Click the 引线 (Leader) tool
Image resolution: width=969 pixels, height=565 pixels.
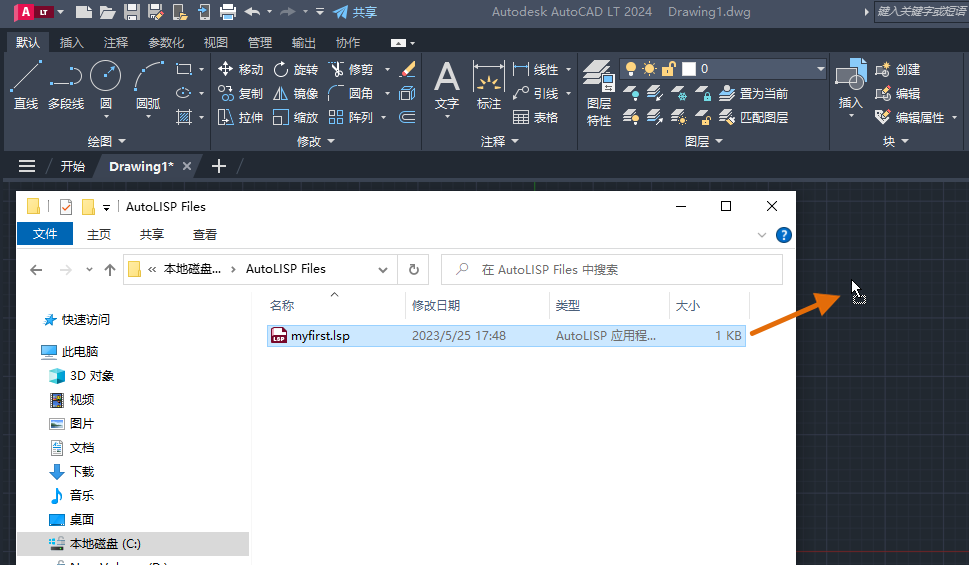(536, 93)
